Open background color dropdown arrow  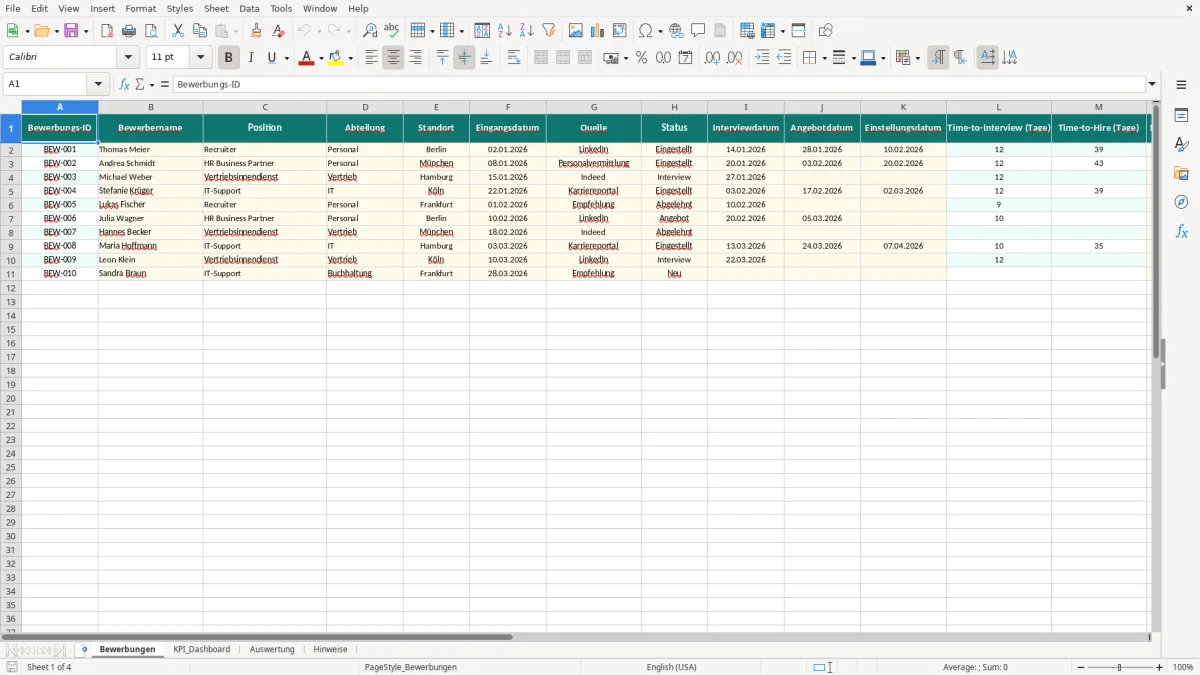tap(350, 58)
